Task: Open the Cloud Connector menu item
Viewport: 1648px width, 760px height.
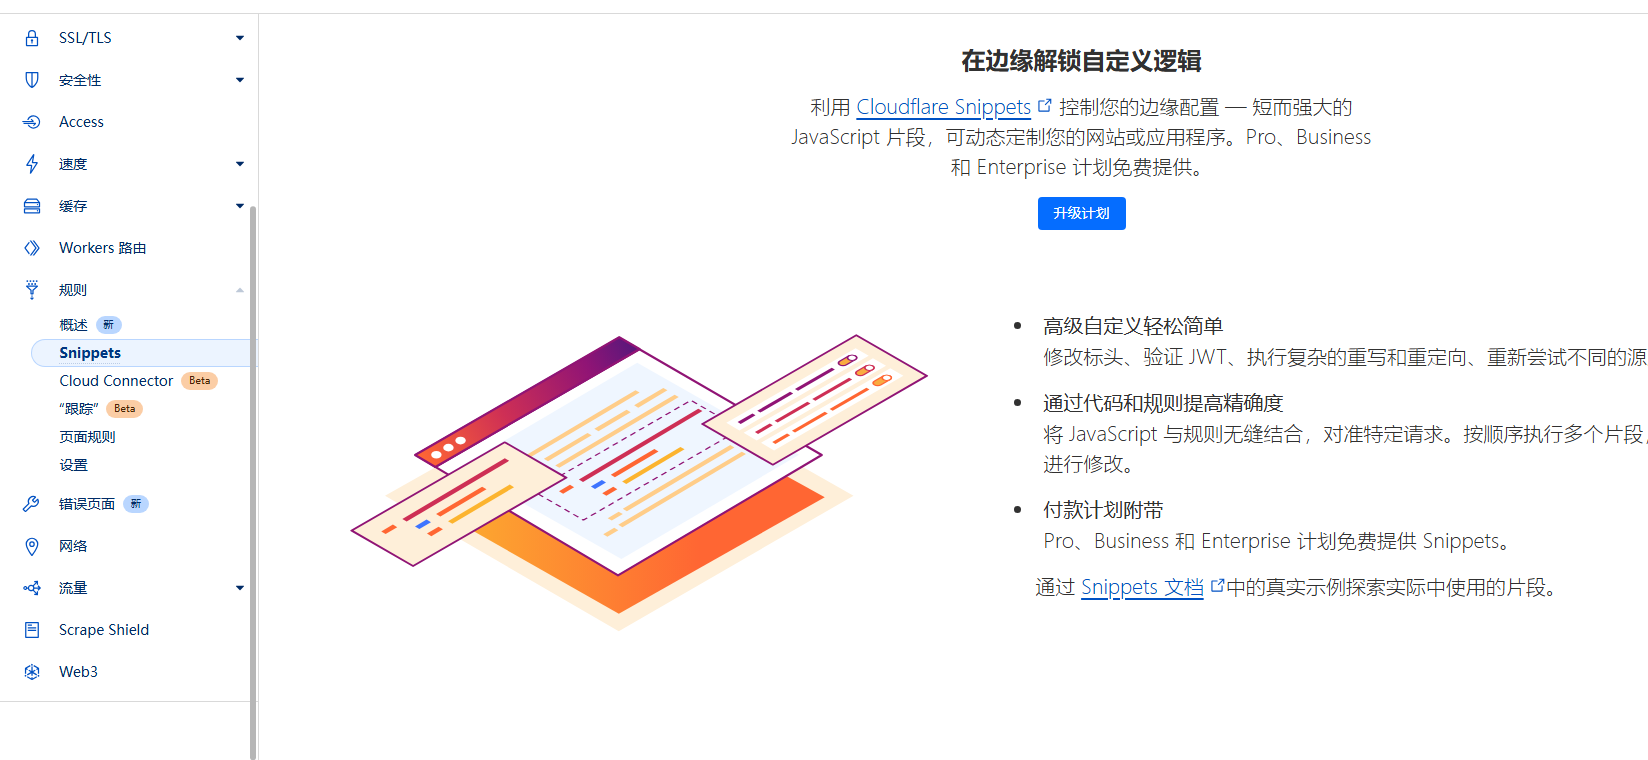Action: coord(116,381)
